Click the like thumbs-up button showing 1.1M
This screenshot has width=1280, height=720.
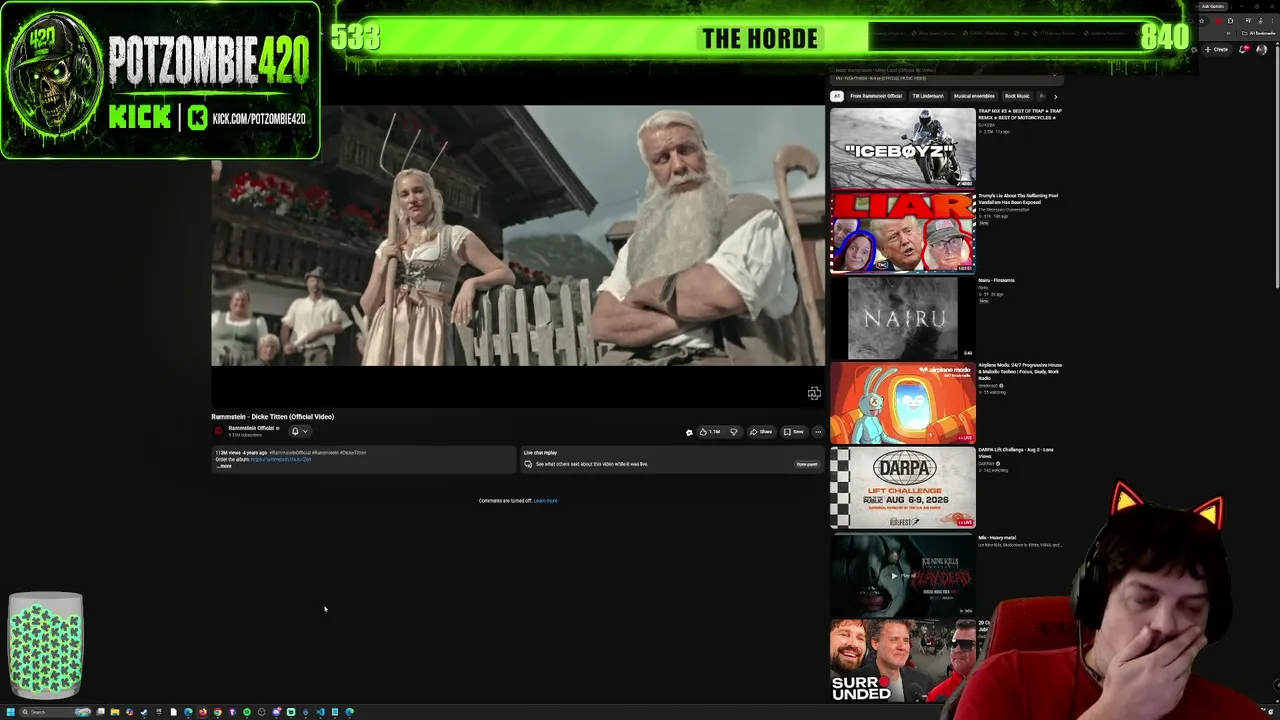[x=710, y=432]
